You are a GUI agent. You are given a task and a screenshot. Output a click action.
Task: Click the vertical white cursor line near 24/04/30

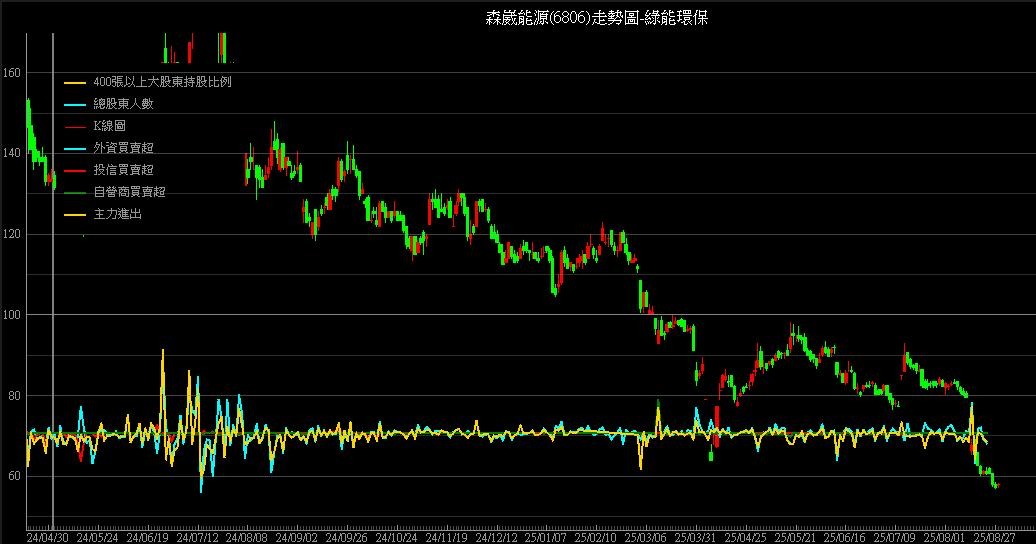(x=53, y=281)
